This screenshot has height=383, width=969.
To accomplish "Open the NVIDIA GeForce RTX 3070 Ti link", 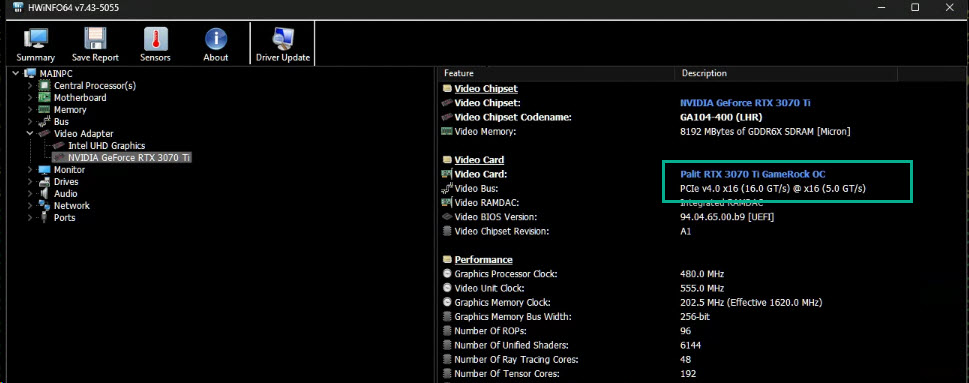I will pyautogui.click(x=745, y=103).
